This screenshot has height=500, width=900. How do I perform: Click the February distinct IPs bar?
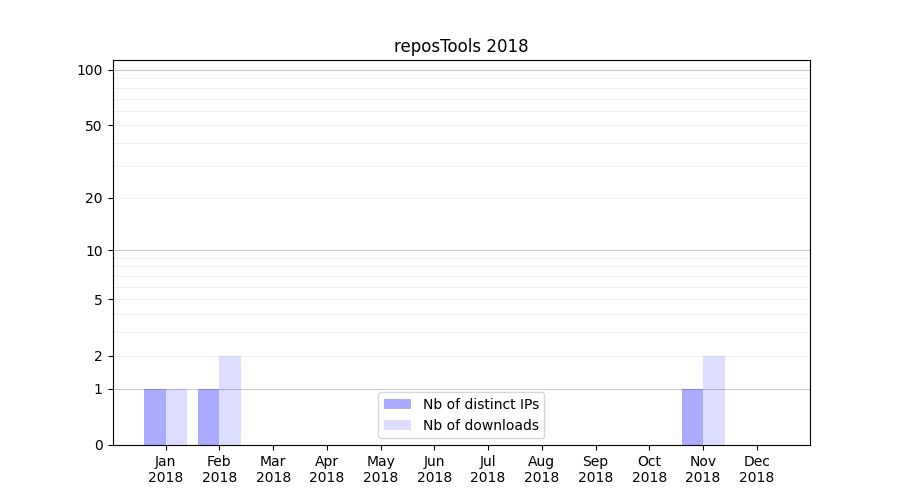tap(208, 417)
